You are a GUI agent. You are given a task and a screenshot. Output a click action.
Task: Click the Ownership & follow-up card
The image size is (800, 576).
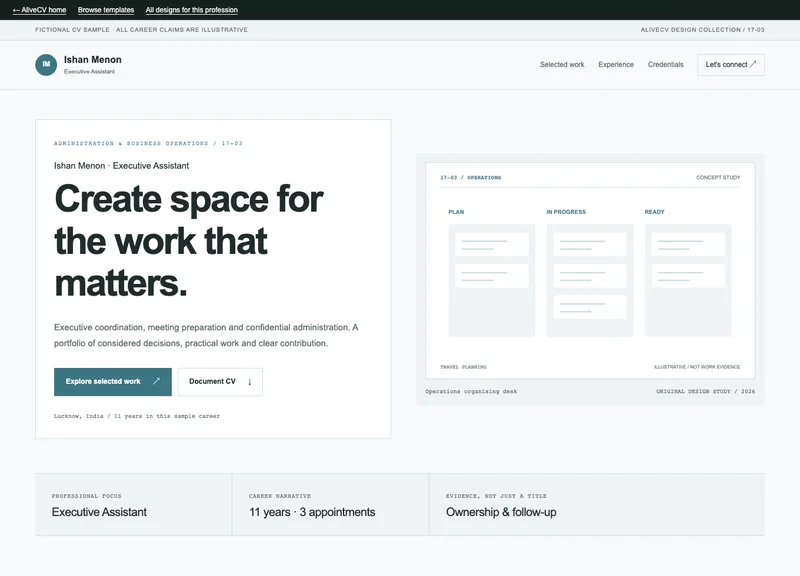click(596, 505)
